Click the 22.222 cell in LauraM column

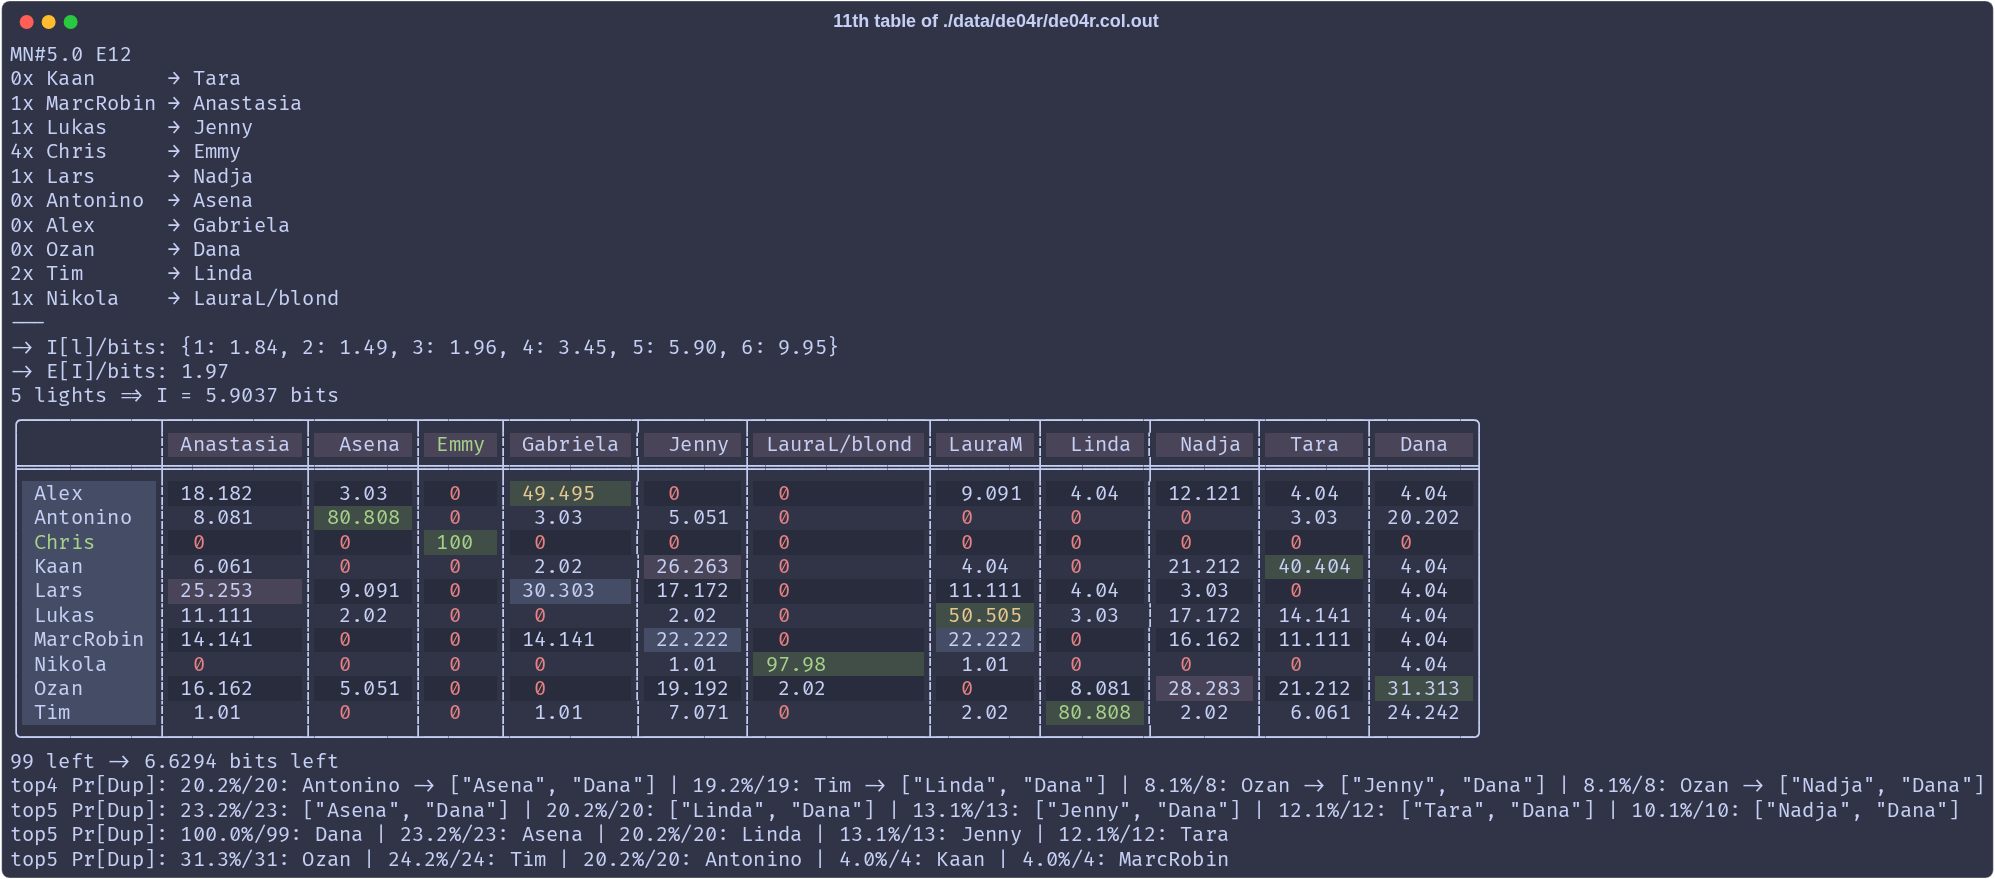tap(985, 639)
